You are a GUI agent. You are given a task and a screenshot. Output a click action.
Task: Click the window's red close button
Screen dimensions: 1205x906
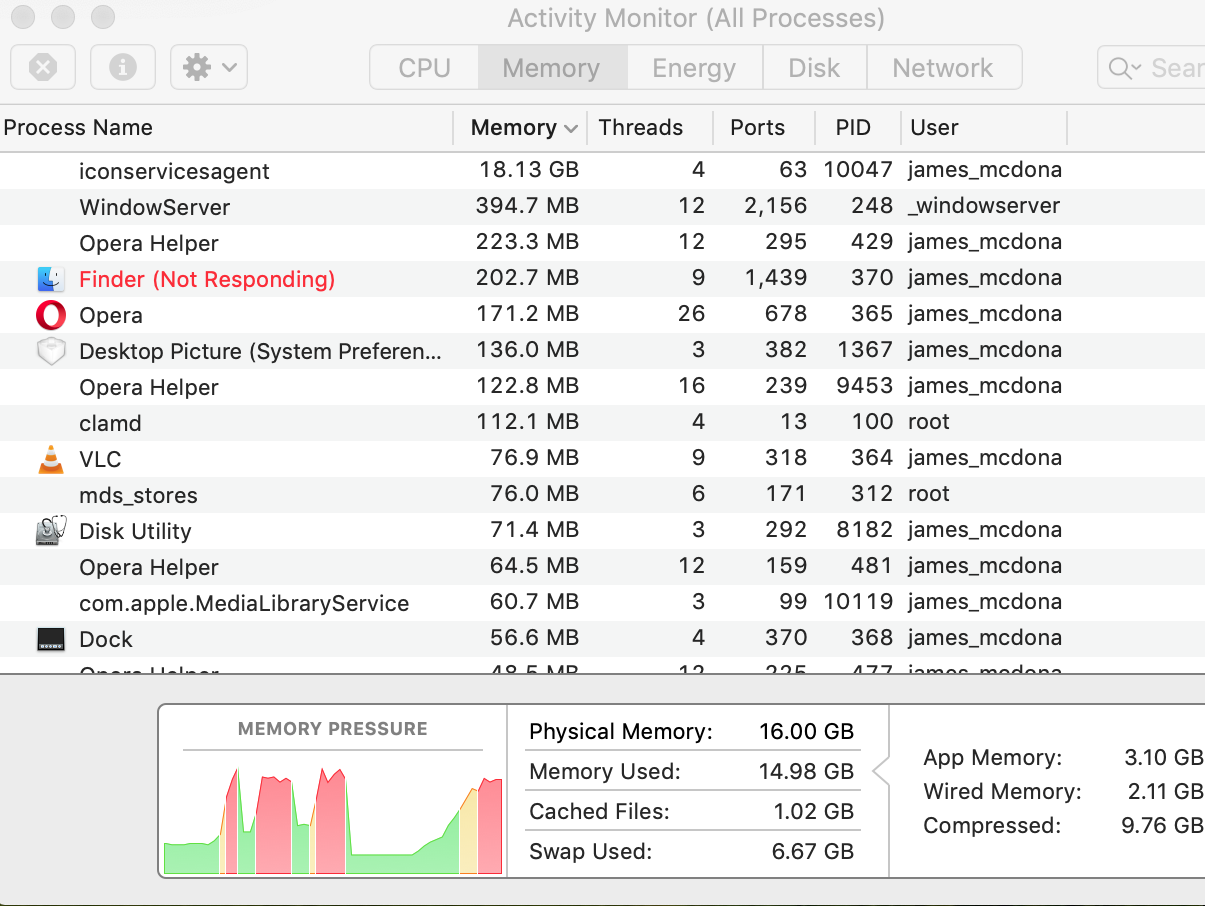21,17
